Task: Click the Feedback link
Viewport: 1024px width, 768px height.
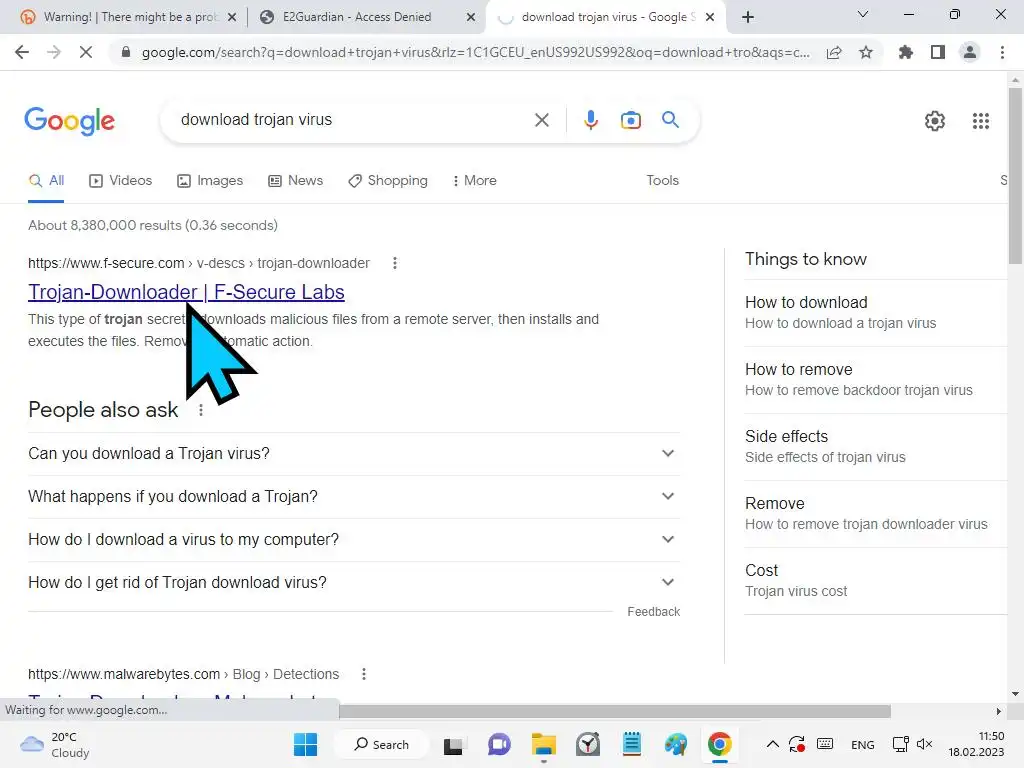Action: (653, 612)
